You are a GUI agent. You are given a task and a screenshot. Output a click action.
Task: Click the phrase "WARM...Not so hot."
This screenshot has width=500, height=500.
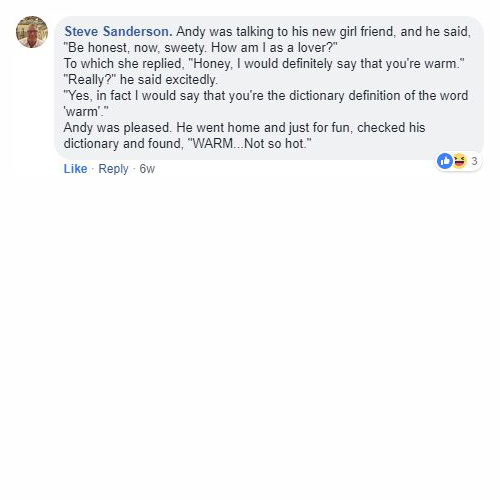coord(250,144)
